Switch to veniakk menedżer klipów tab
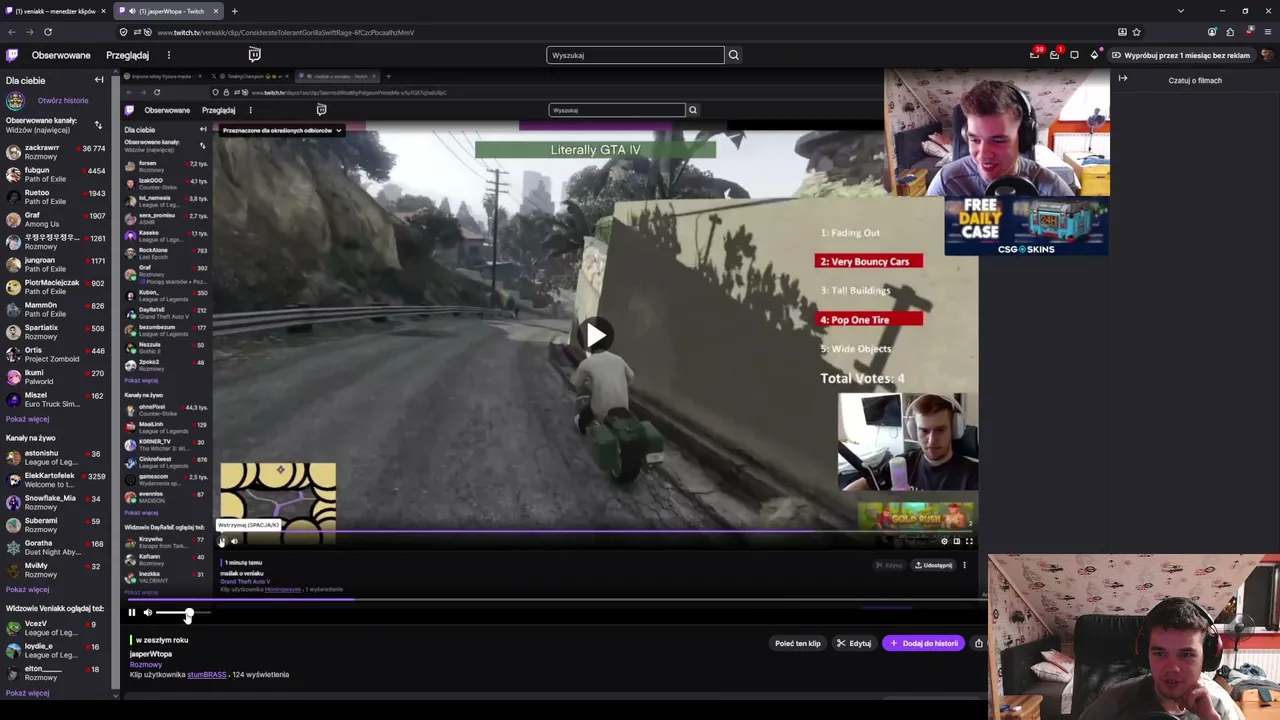Viewport: 1280px width, 720px height. (x=55, y=11)
